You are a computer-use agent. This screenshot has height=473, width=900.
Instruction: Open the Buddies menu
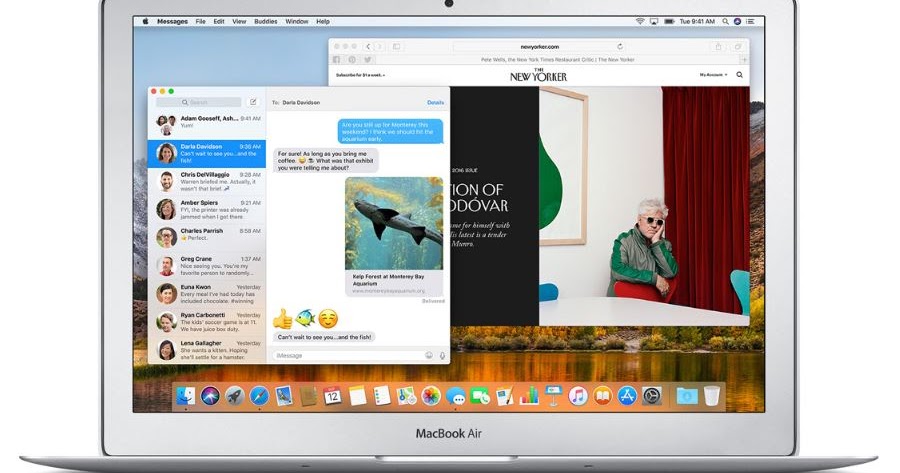(266, 21)
